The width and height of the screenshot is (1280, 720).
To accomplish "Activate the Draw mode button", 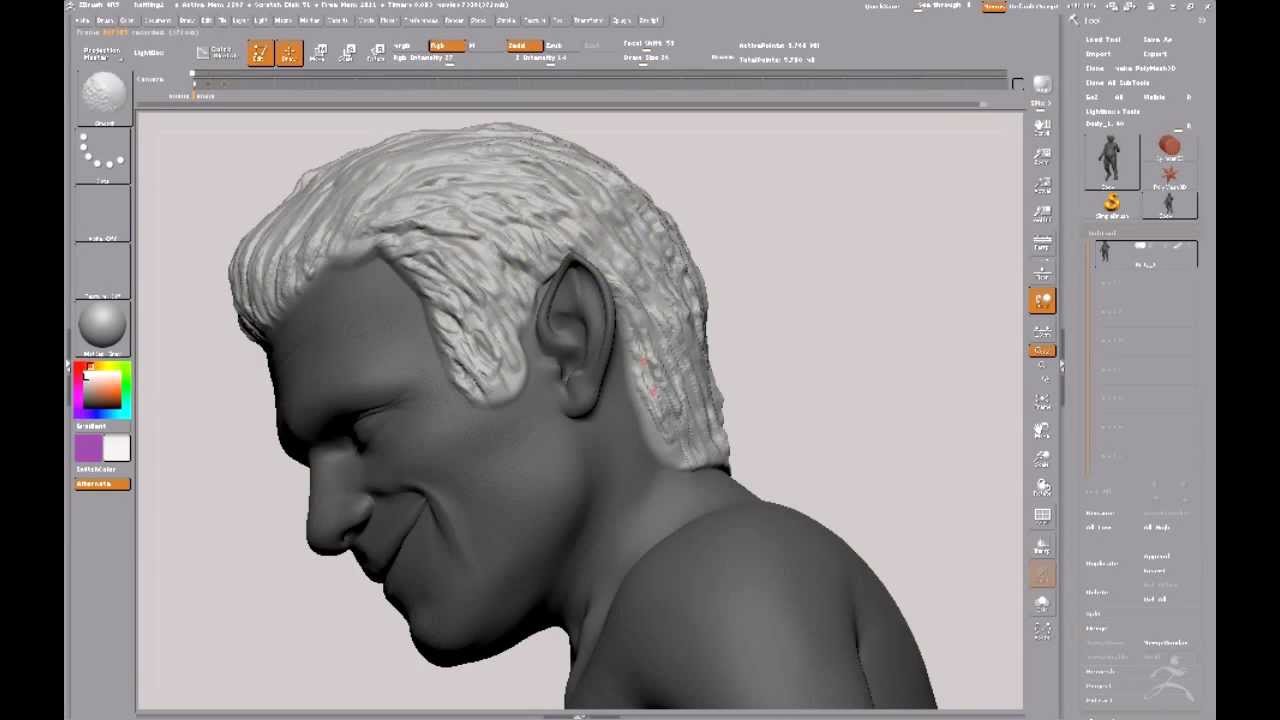I will 288,53.
